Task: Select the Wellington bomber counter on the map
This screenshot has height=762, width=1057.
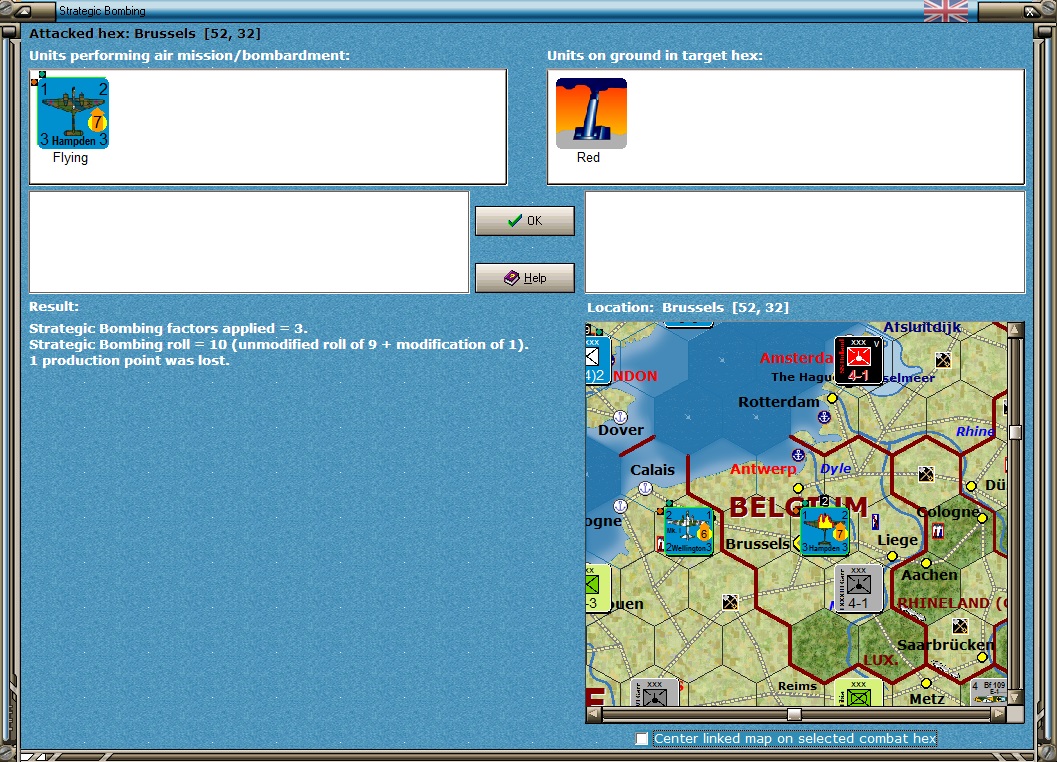Action: (x=688, y=531)
